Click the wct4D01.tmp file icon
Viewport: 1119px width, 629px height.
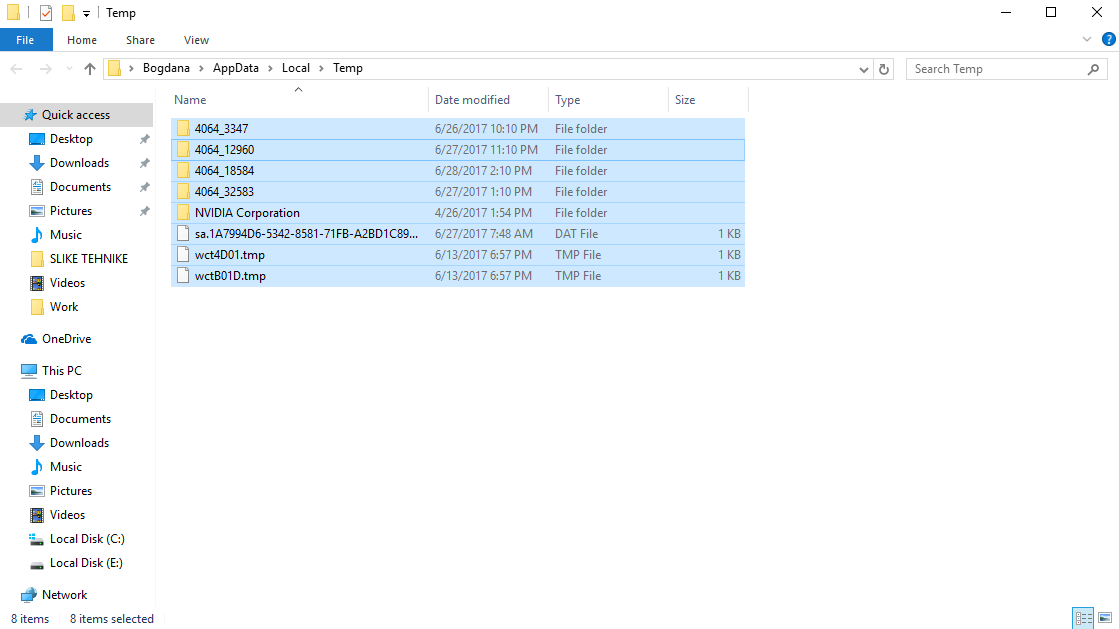coord(183,255)
